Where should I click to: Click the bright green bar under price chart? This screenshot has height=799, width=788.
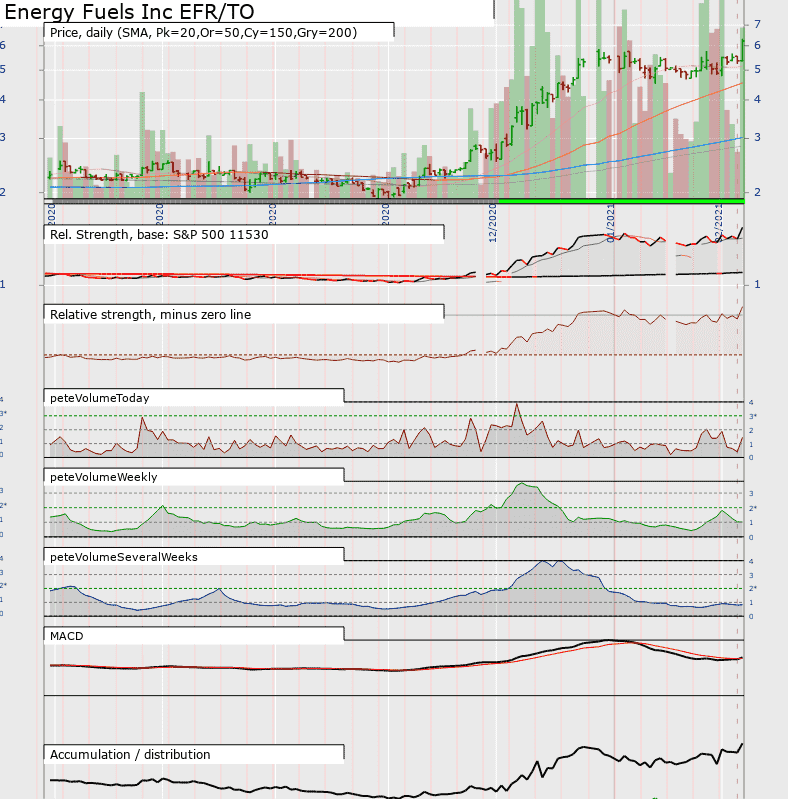pos(621,201)
